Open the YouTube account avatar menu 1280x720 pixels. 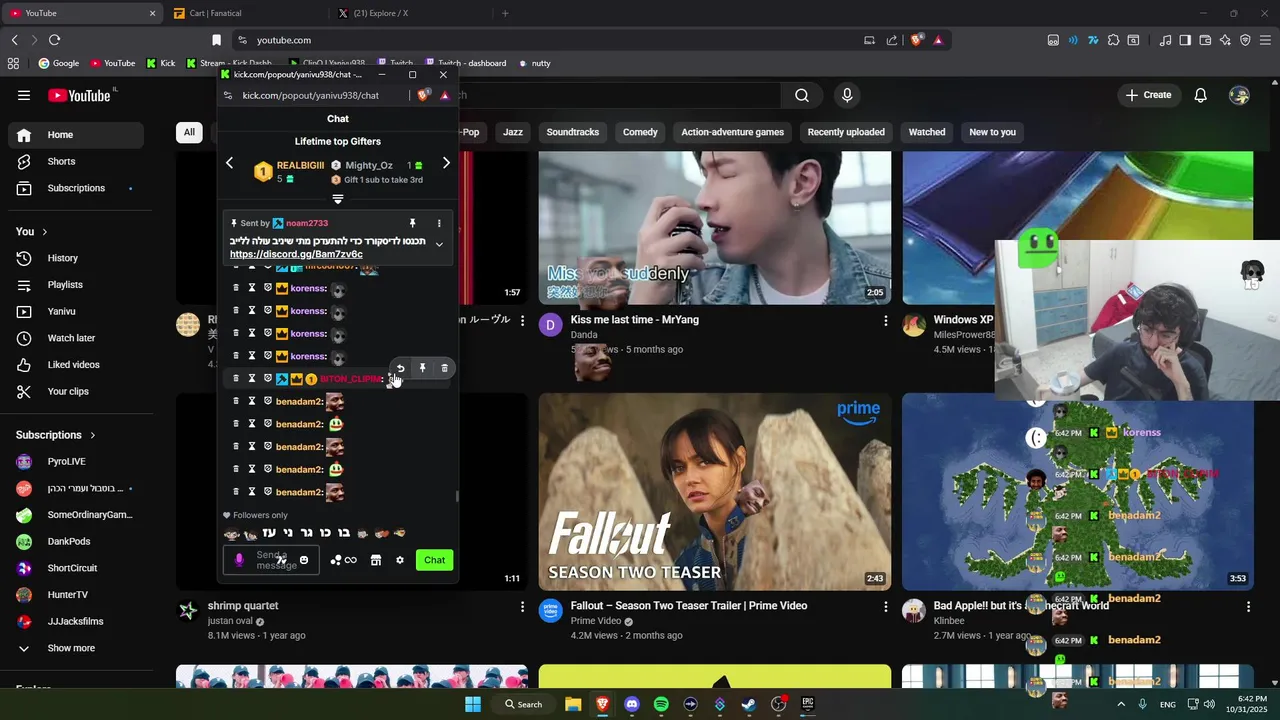(x=1240, y=95)
